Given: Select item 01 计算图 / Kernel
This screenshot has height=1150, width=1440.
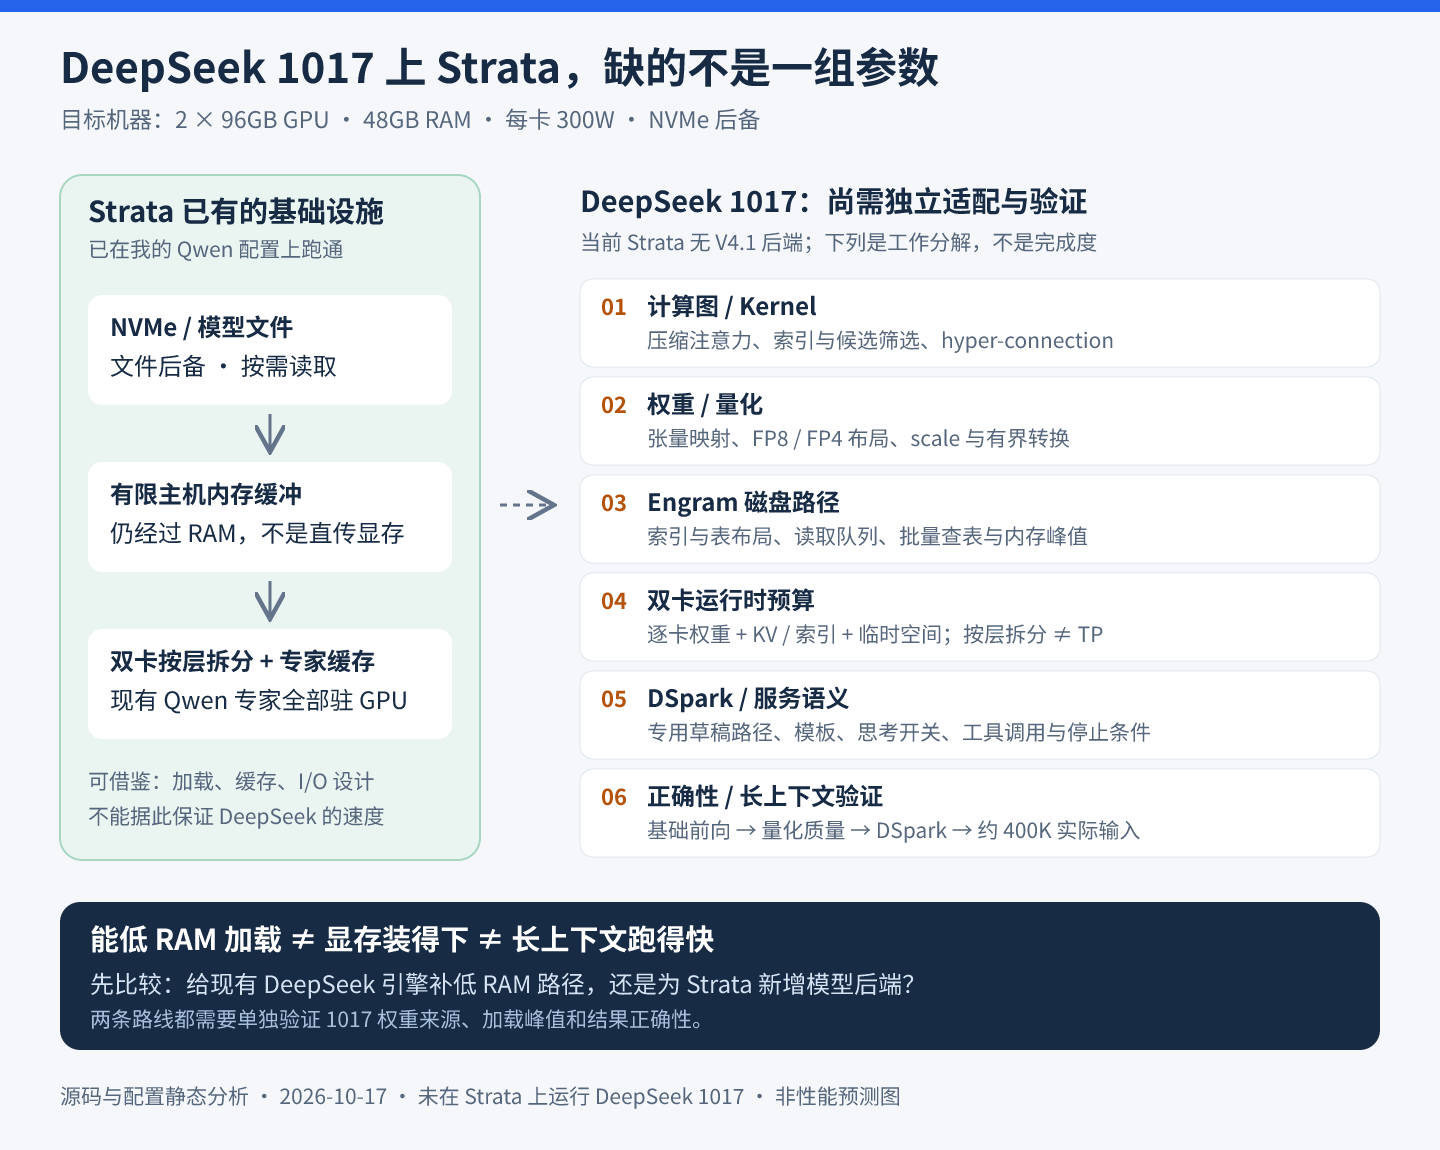Looking at the screenshot, I should coord(980,323).
